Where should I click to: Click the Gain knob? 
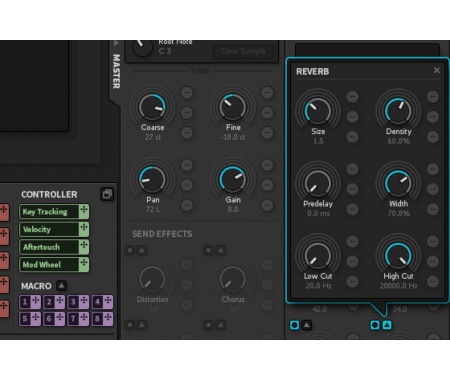233,179
